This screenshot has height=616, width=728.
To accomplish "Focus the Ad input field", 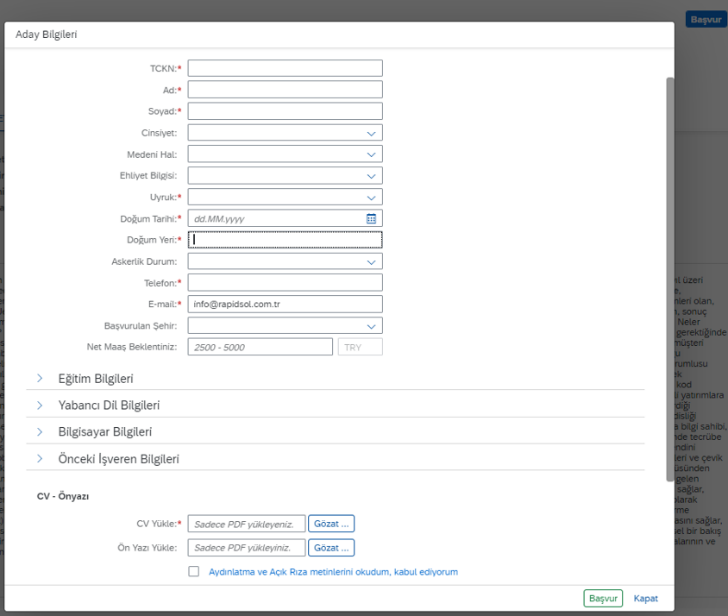I will (285, 90).
